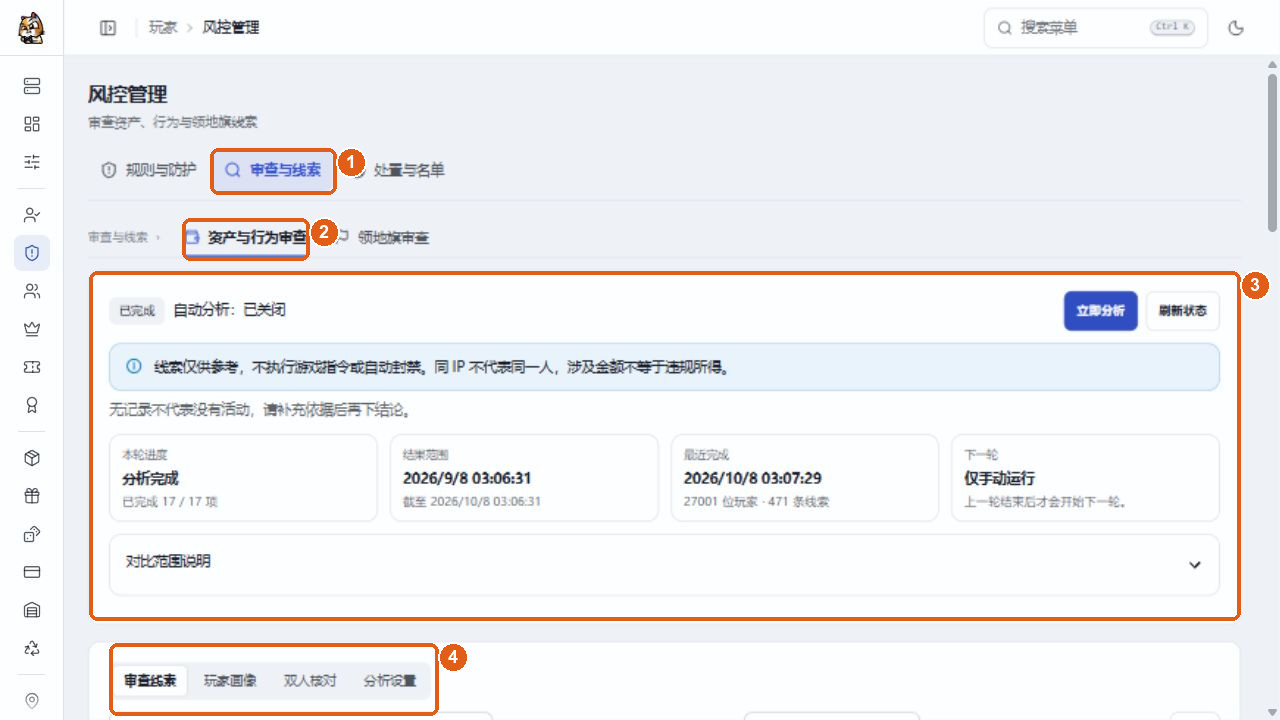The width and height of the screenshot is (1280, 720).
Task: Click the 玩家 breadcrumb link
Action: pos(163,28)
